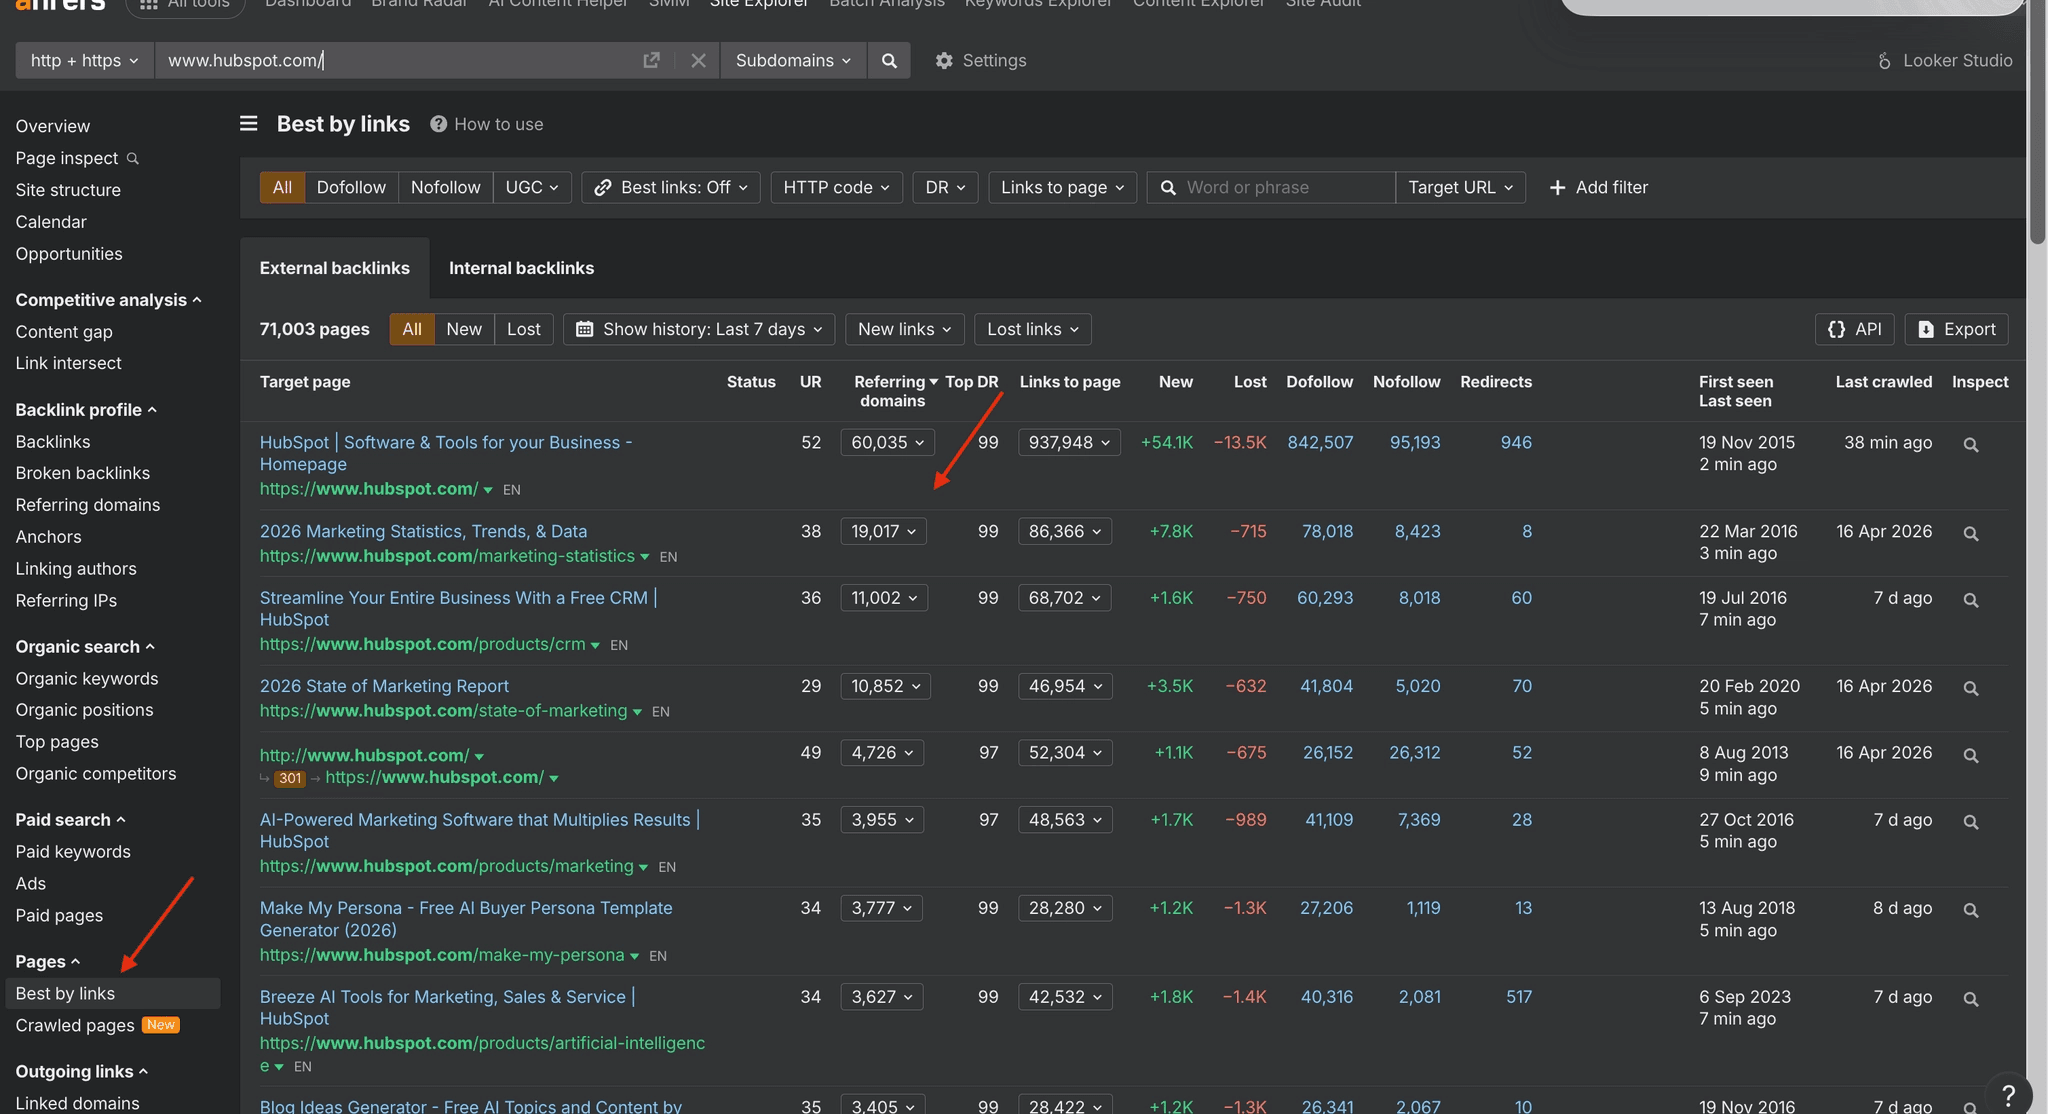Open HTTP code filter dropdown
Image resolution: width=2048 pixels, height=1114 pixels.
837,187
